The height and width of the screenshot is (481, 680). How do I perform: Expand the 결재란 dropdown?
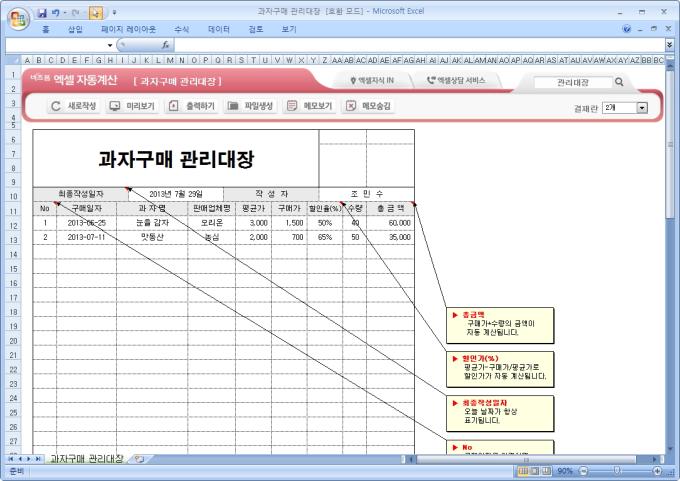(642, 107)
